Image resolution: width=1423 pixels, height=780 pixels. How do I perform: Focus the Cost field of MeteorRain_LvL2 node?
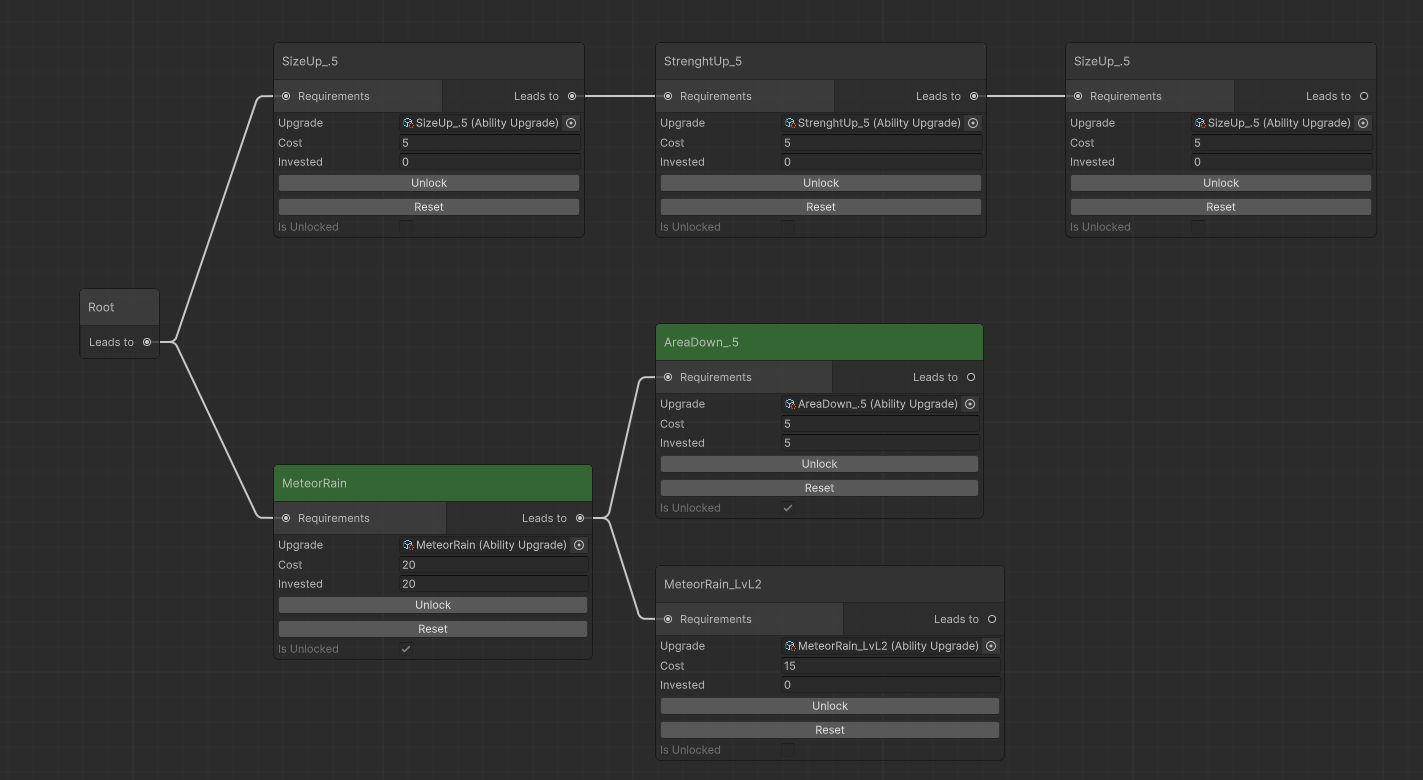click(x=891, y=666)
